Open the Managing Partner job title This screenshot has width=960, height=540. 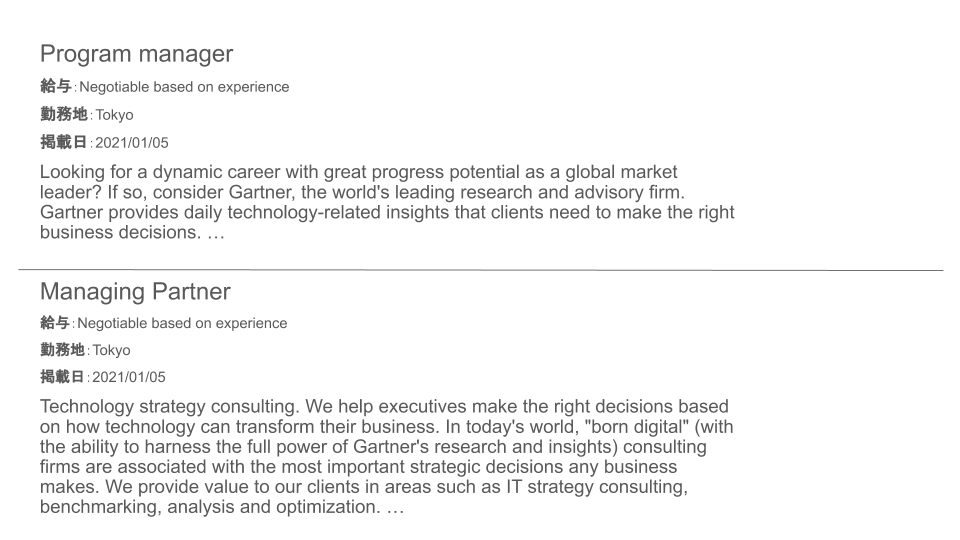tap(135, 291)
